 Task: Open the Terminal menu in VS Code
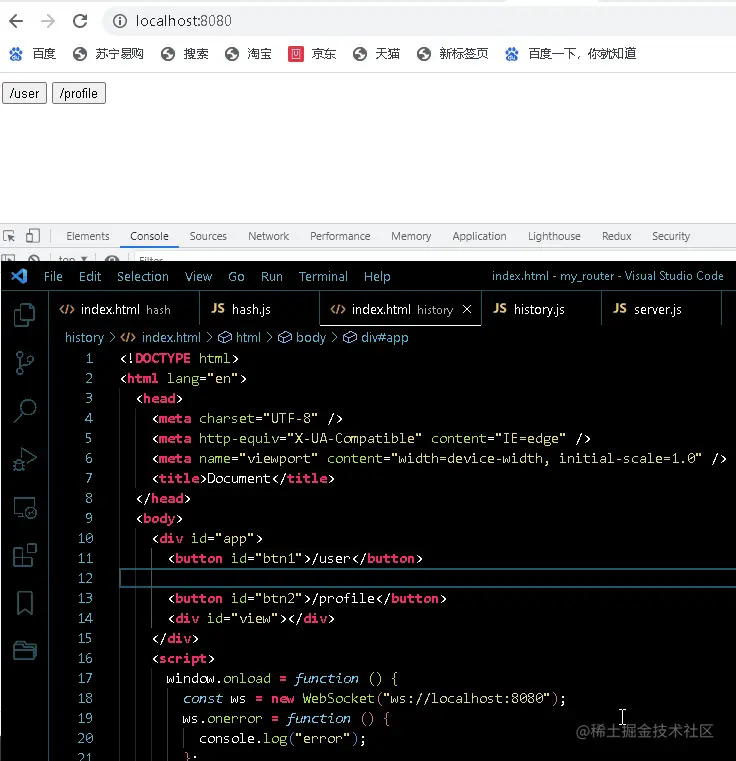323,277
